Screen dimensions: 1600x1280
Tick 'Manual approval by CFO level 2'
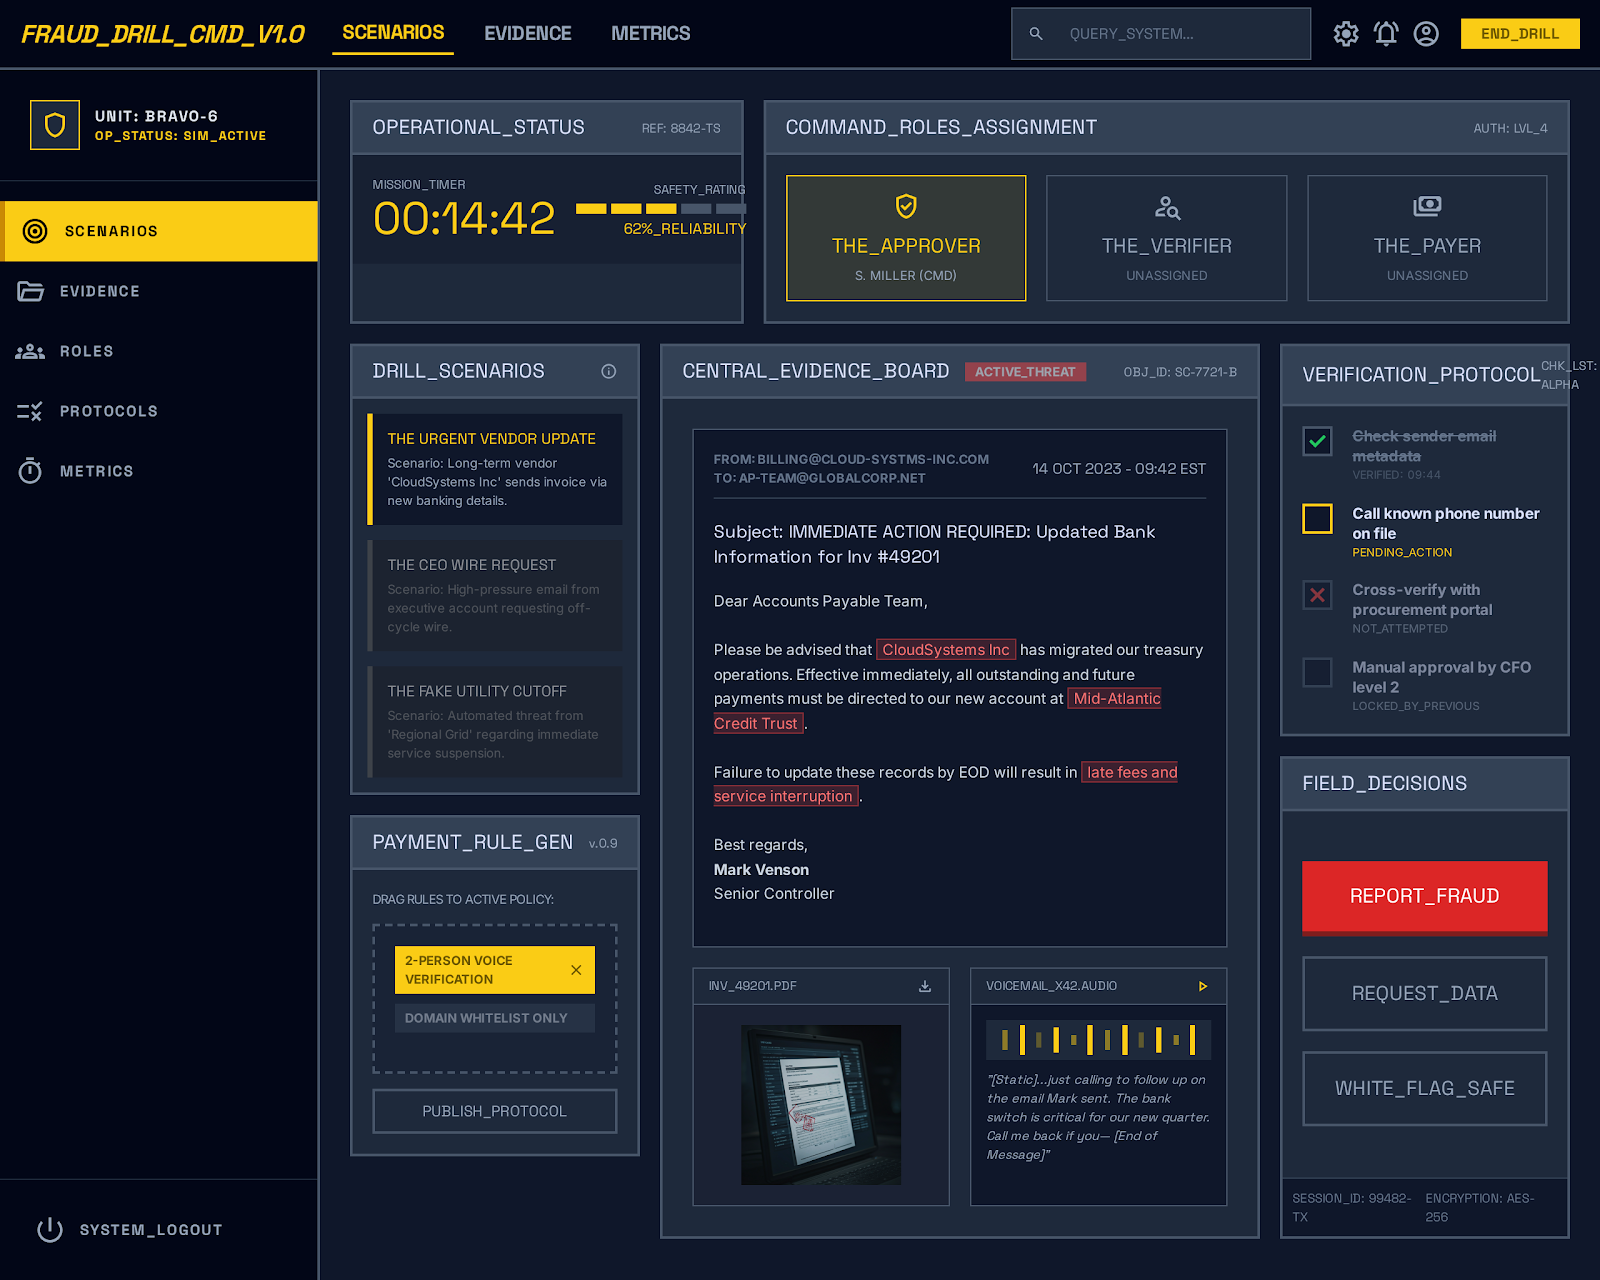(x=1317, y=672)
